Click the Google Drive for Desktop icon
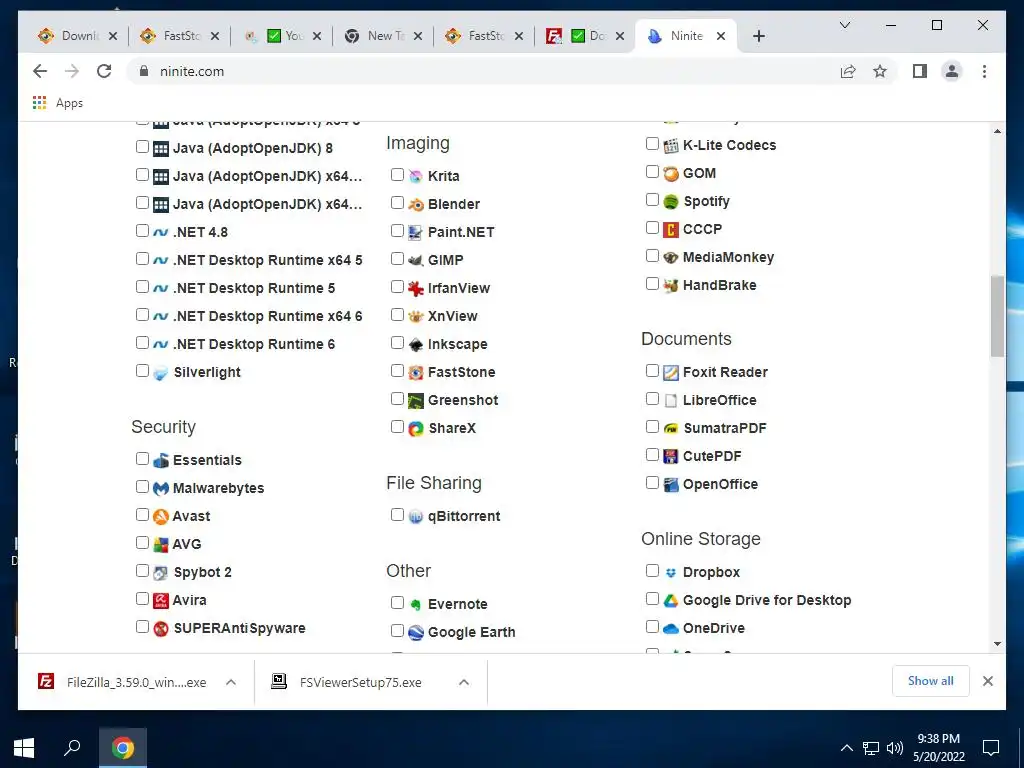 point(671,600)
